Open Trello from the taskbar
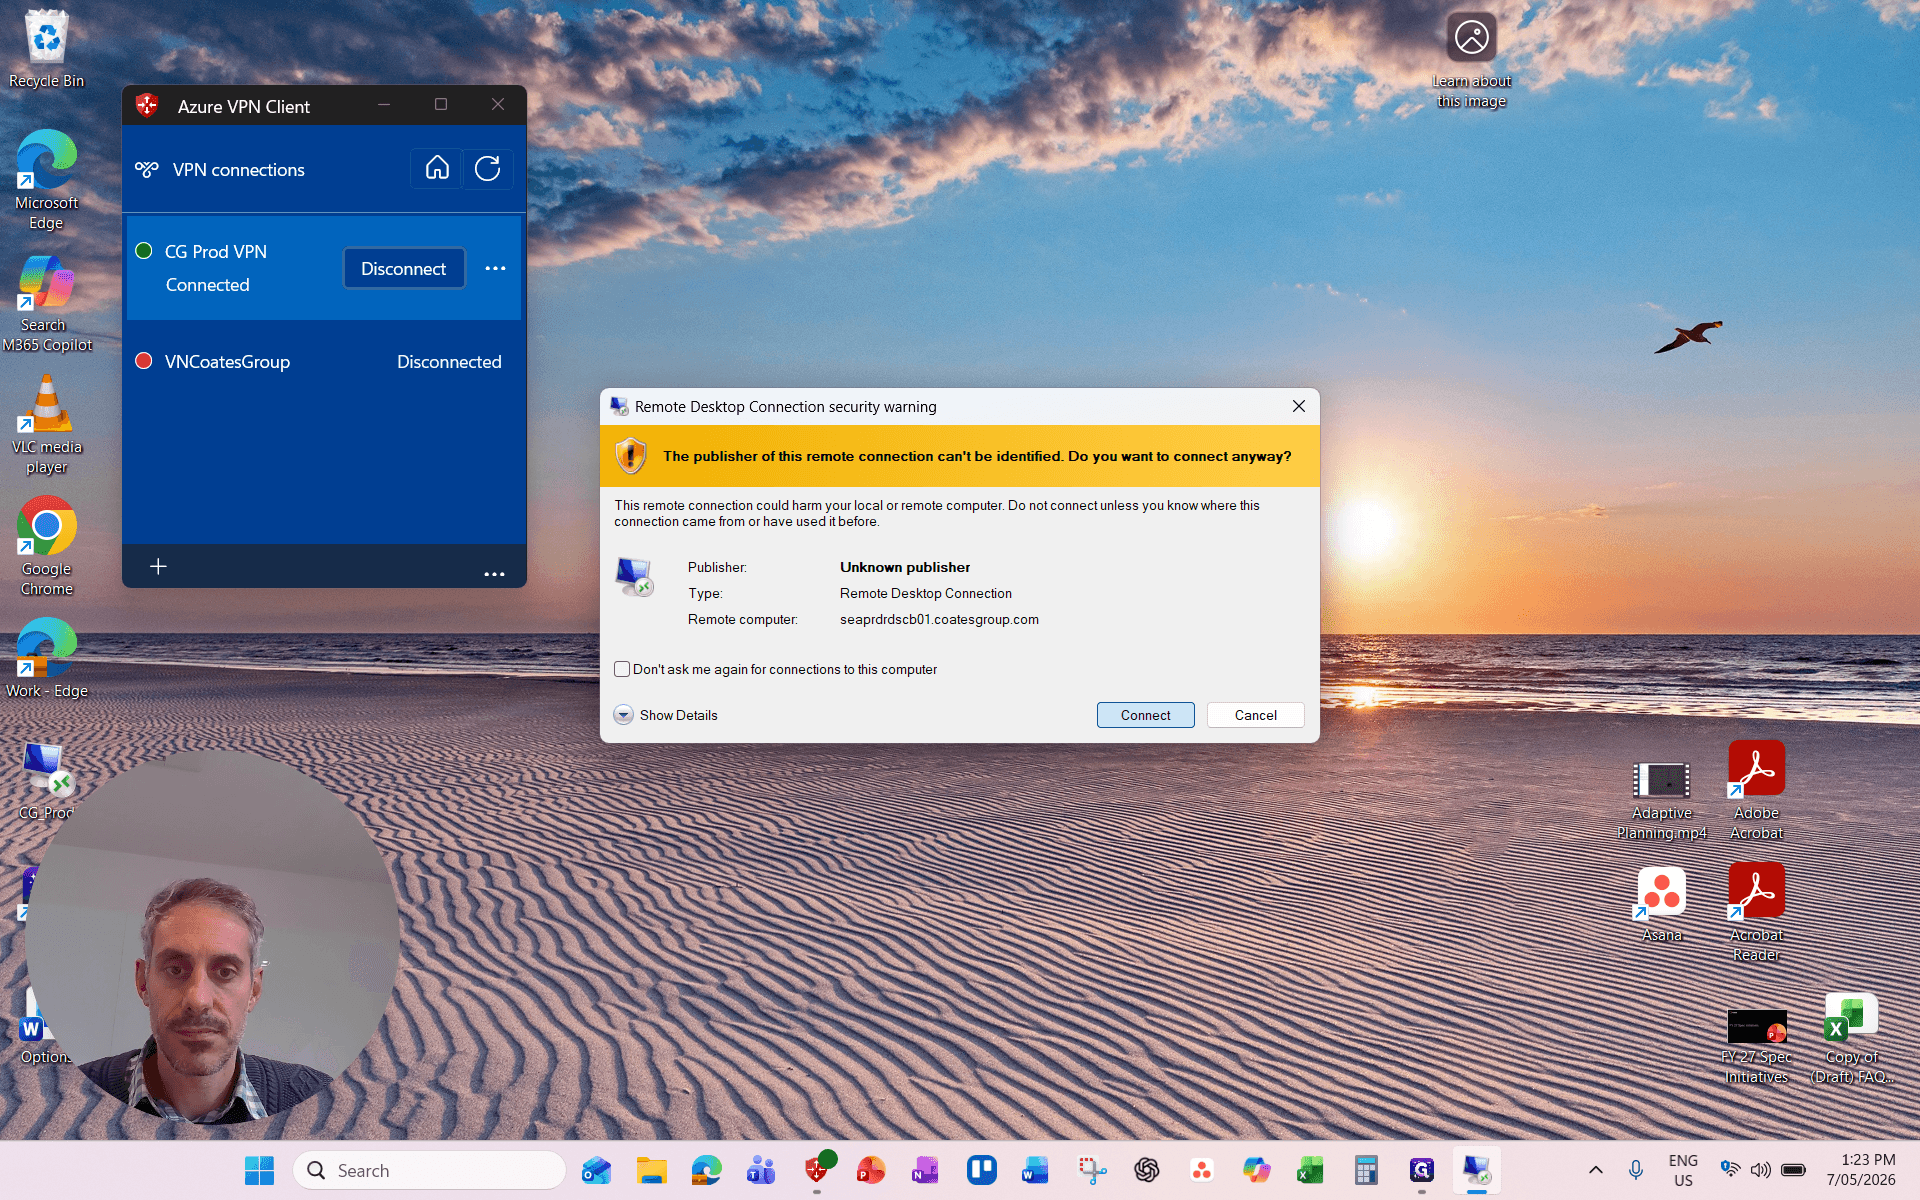Screen dimensions: 1920x1200 [x=982, y=1170]
